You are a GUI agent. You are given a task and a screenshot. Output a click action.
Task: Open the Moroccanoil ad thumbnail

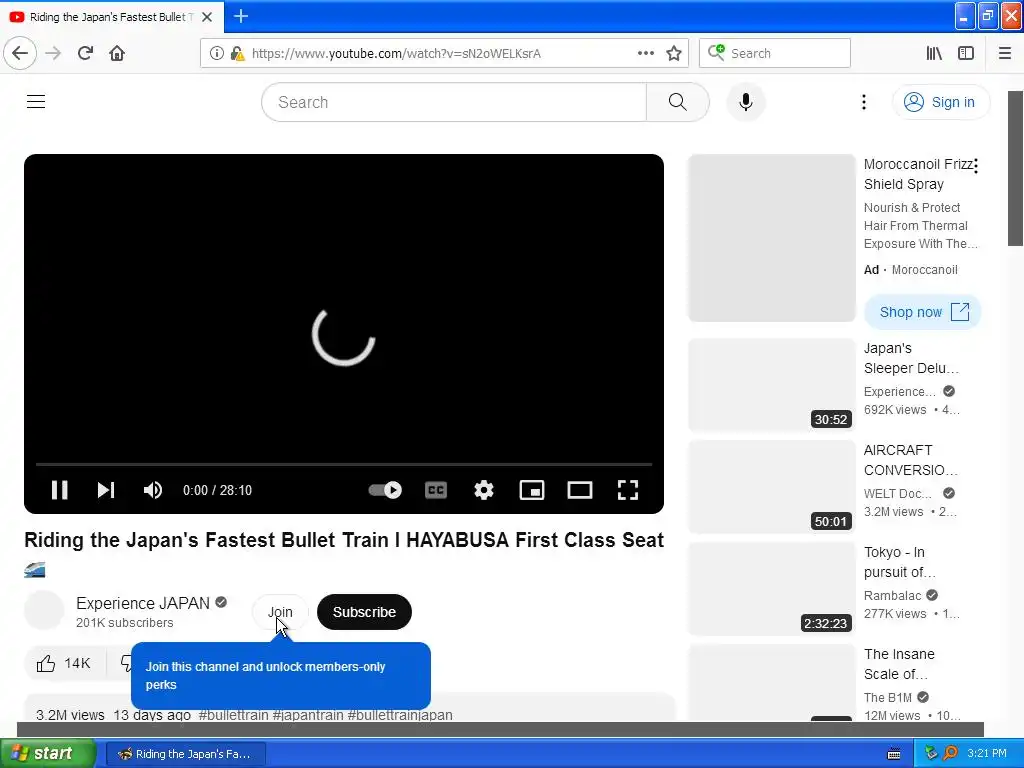pyautogui.click(x=772, y=238)
